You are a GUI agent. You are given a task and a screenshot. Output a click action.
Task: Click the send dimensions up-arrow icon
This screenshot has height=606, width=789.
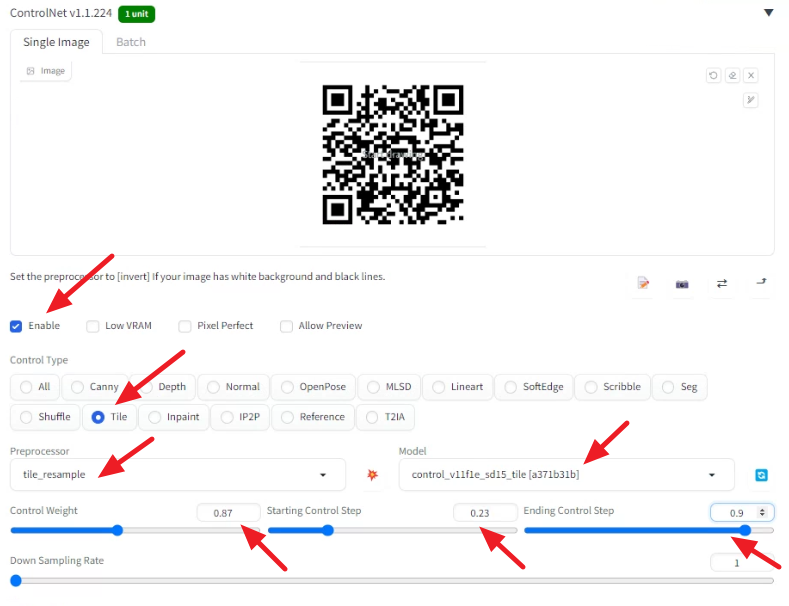click(761, 282)
